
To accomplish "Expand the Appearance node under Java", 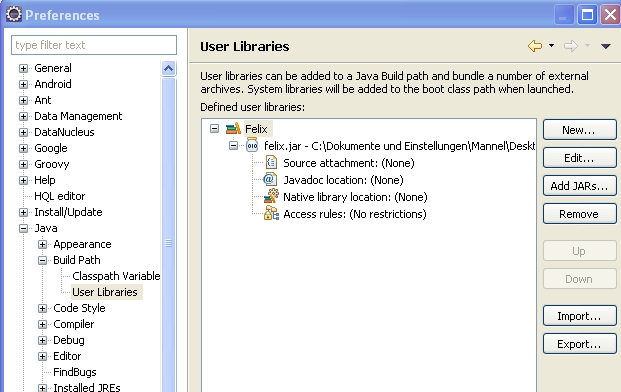I will (x=42, y=244).
